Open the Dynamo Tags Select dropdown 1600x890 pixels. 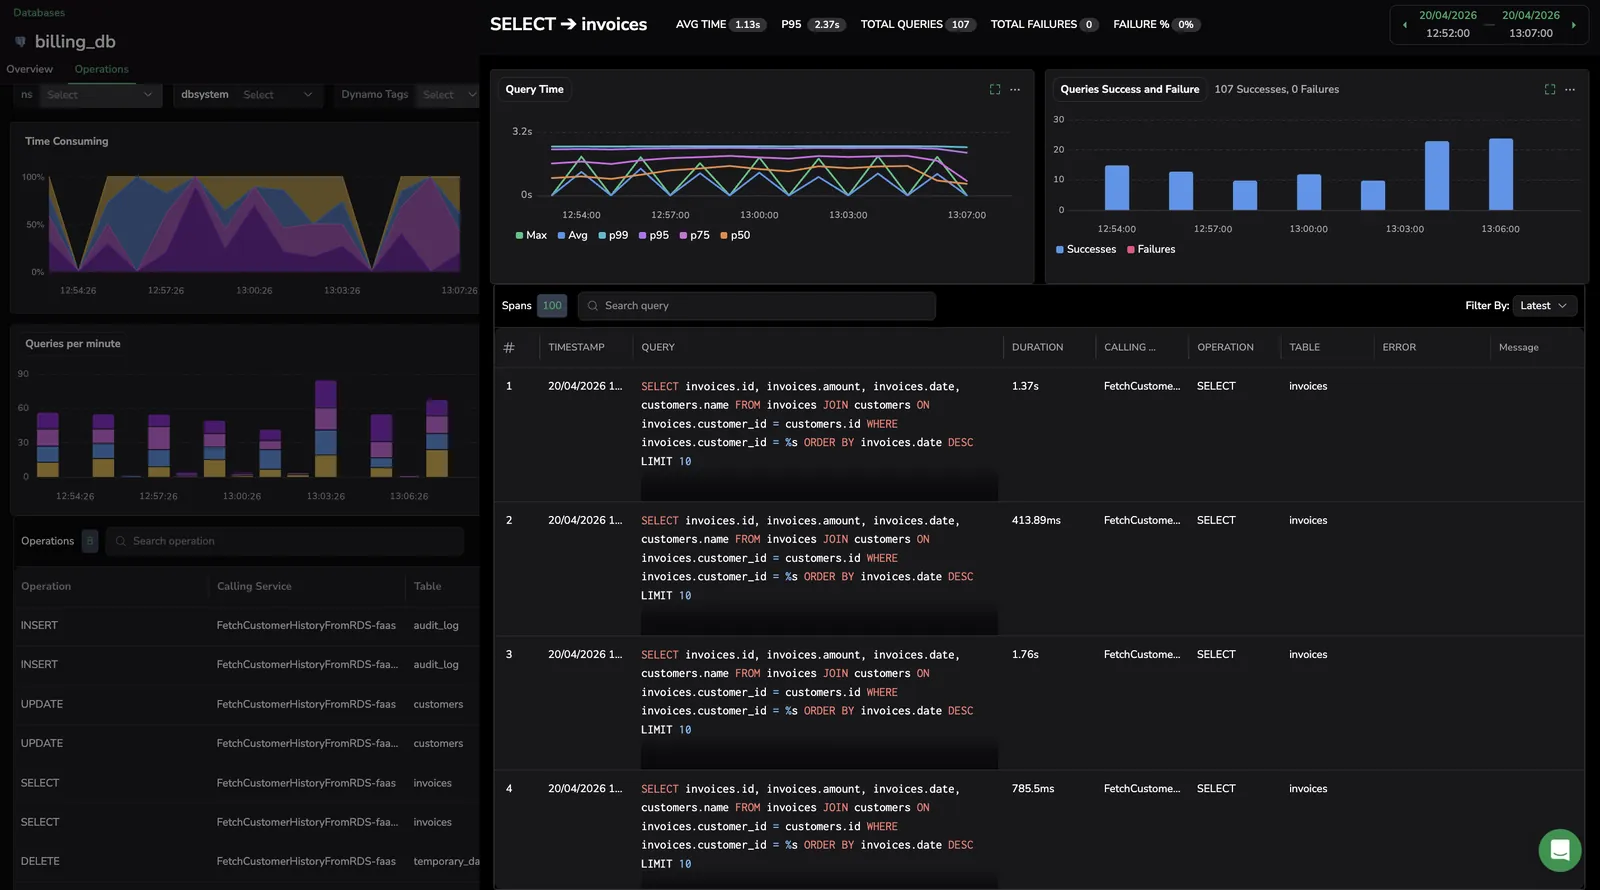[447, 95]
